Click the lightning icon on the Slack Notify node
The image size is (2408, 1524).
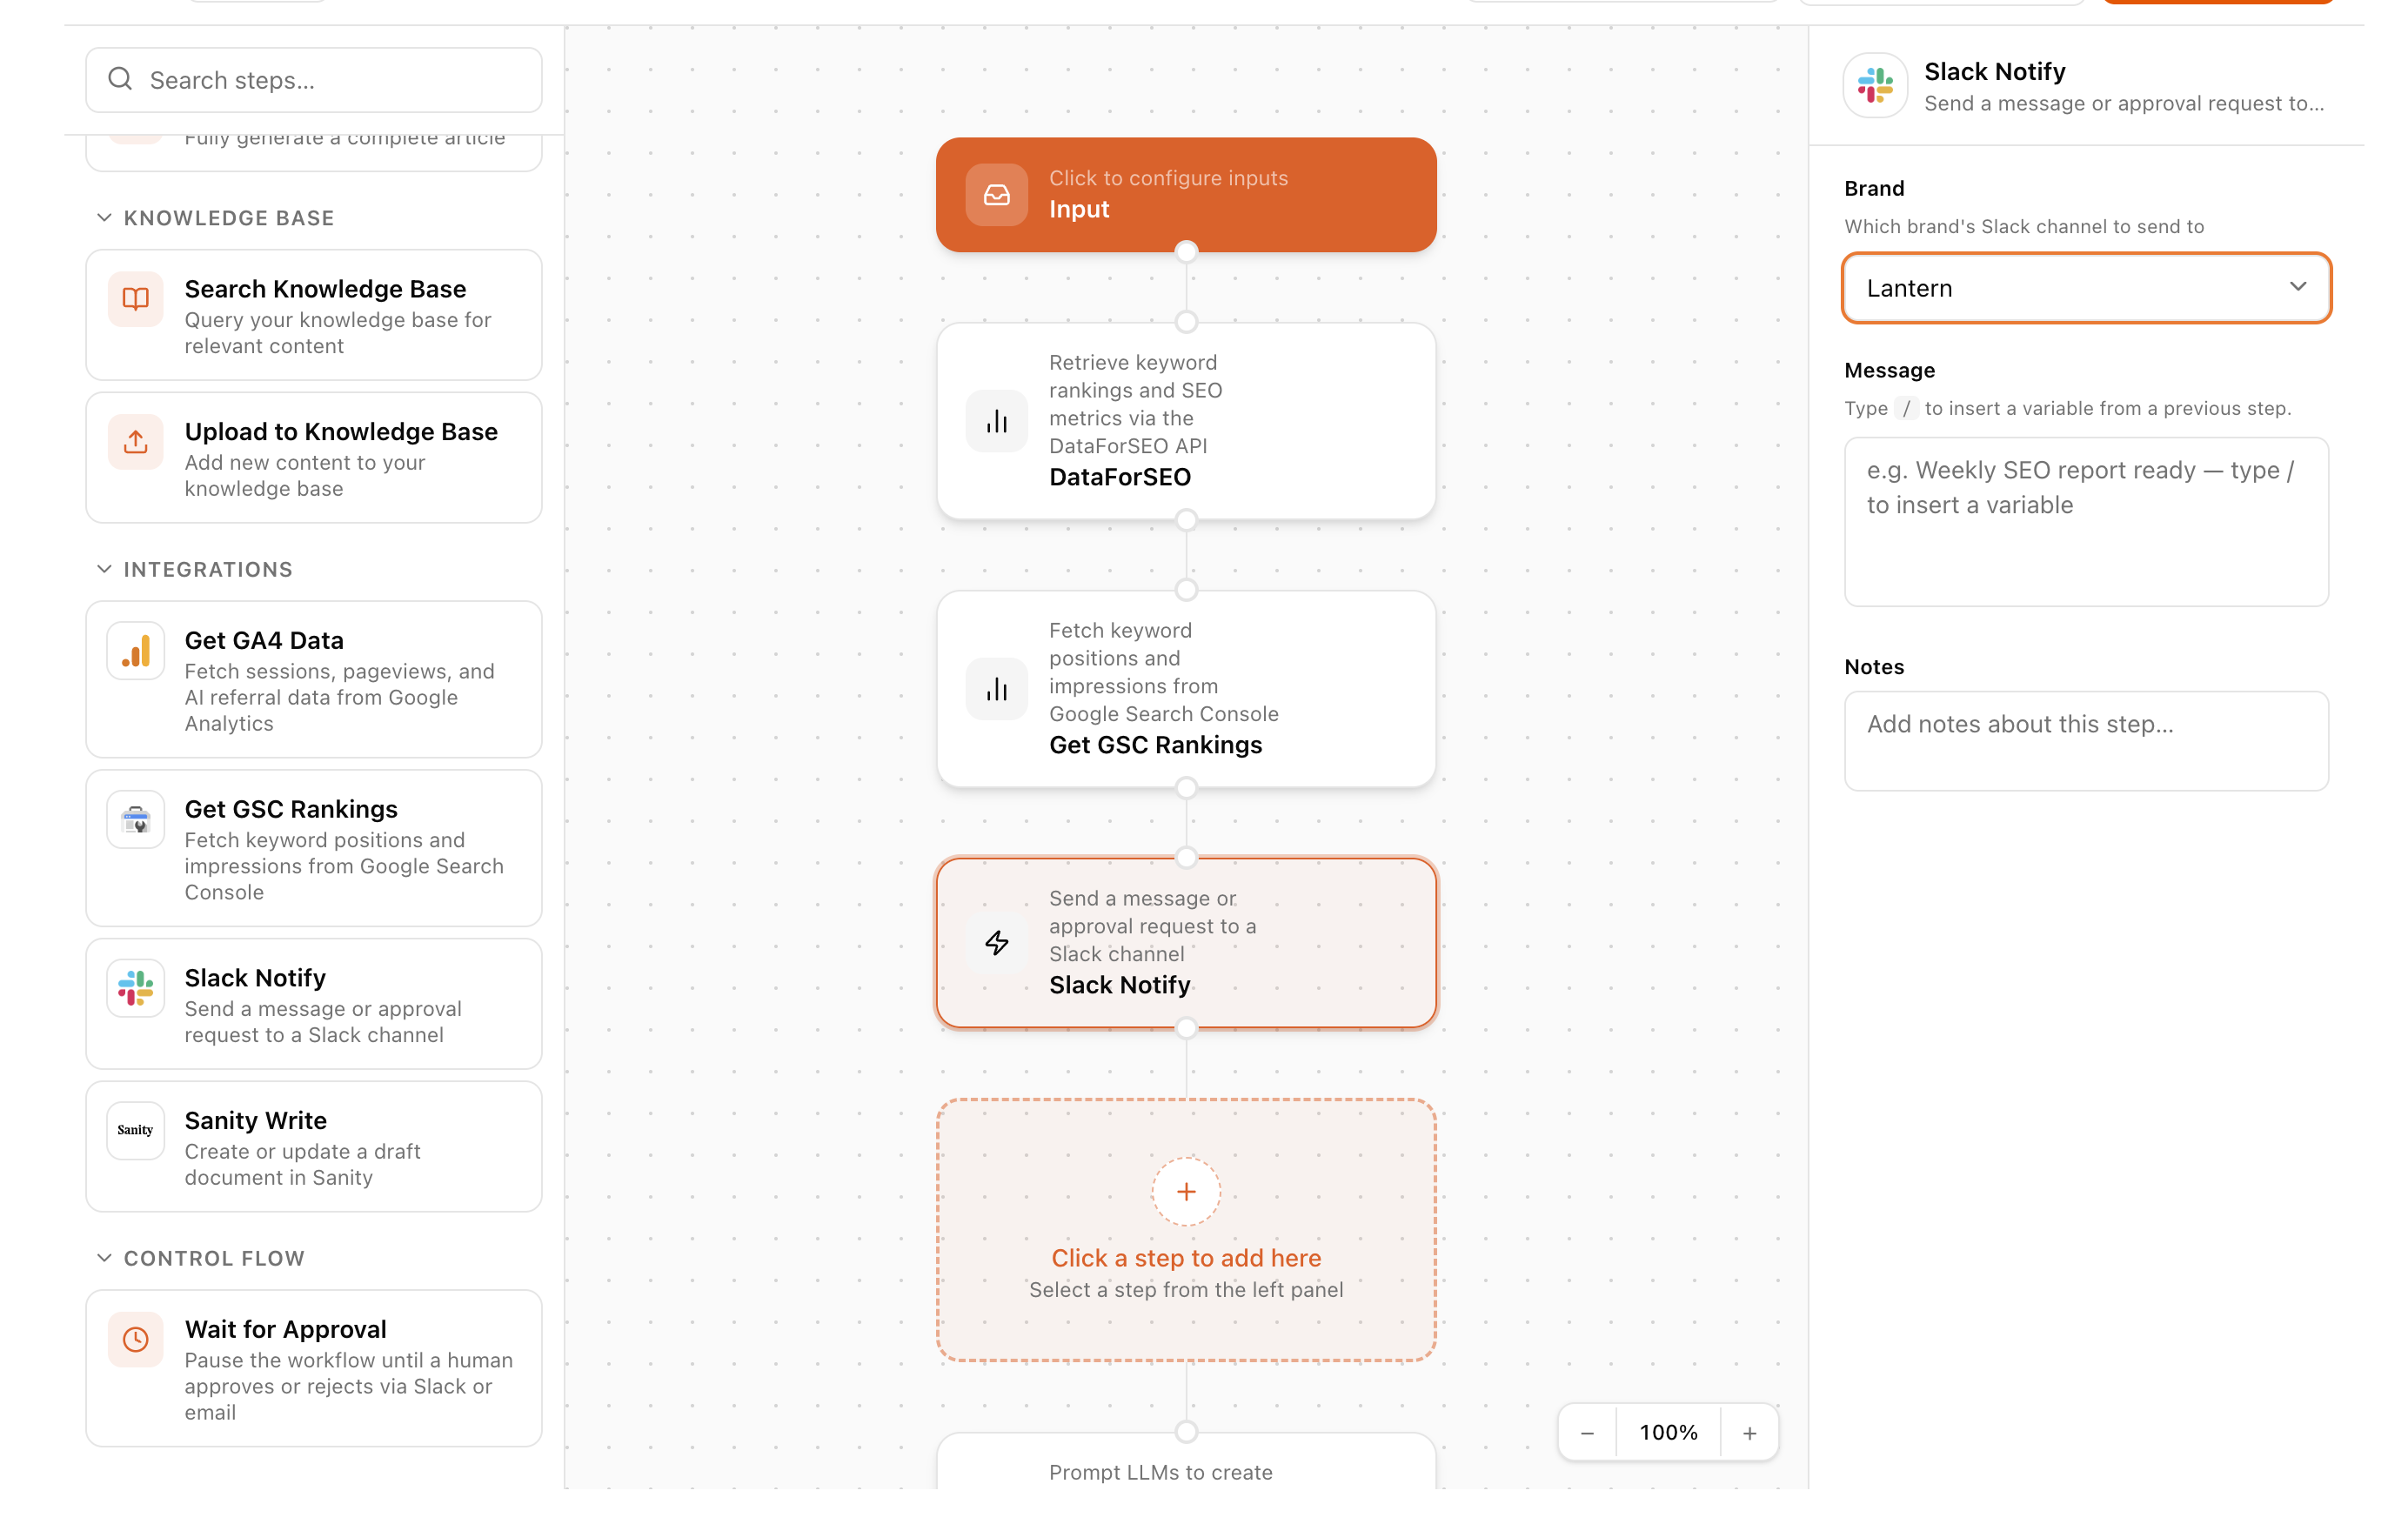996,941
